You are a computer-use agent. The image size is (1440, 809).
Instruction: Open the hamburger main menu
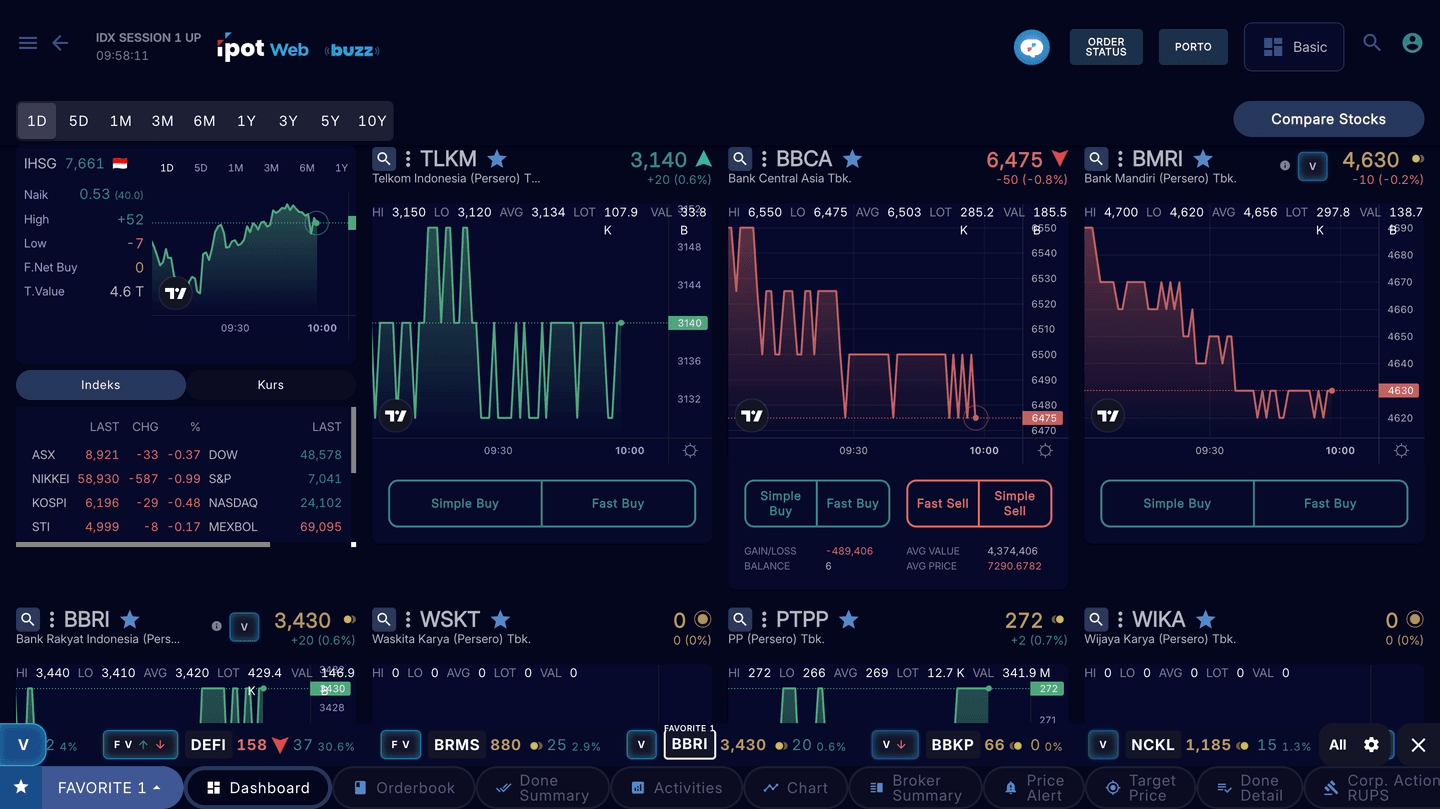pos(28,43)
